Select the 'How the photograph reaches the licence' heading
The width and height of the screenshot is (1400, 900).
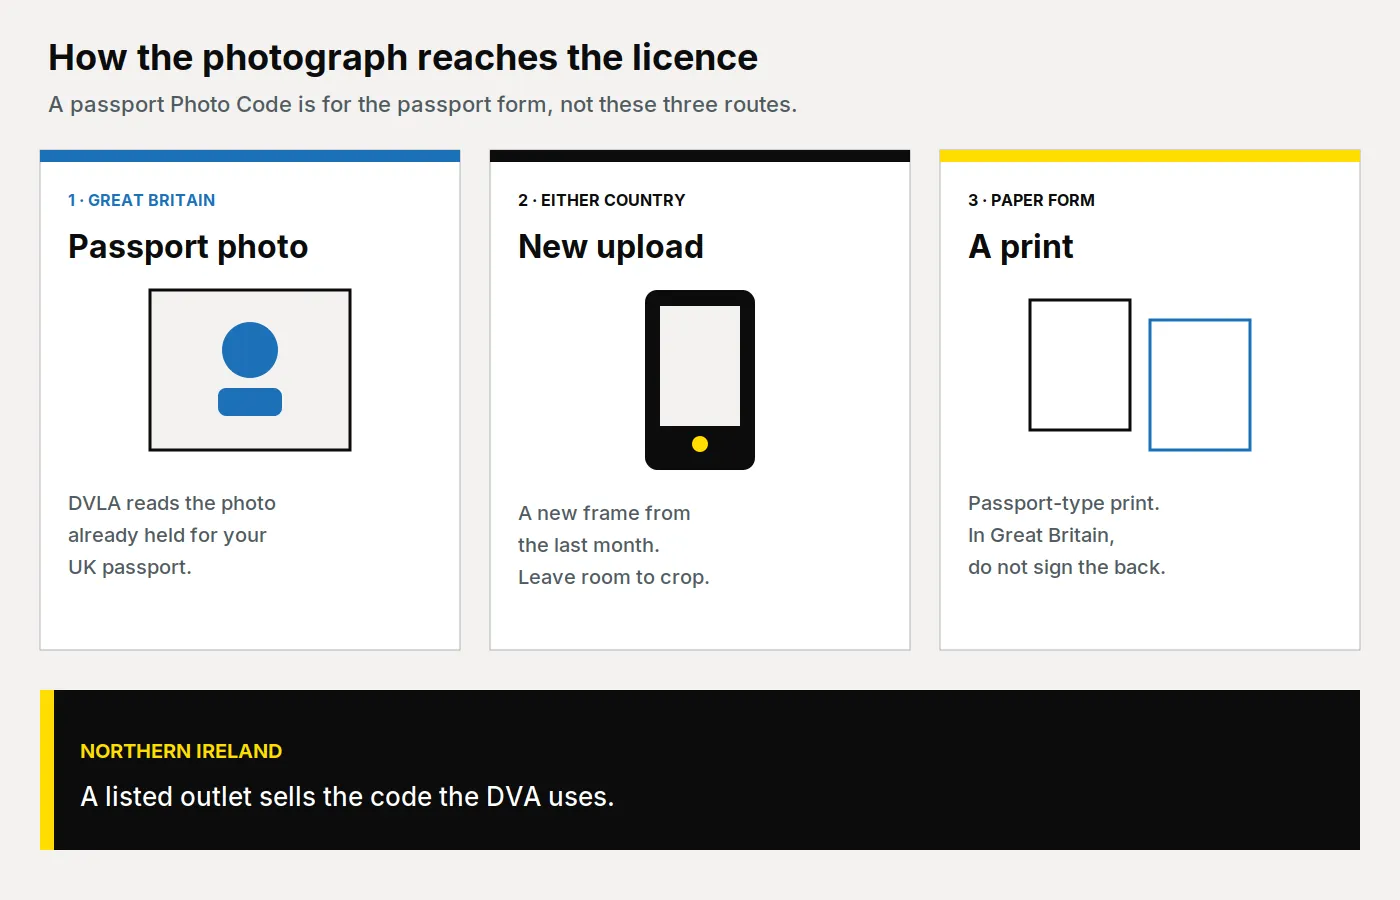tap(403, 58)
